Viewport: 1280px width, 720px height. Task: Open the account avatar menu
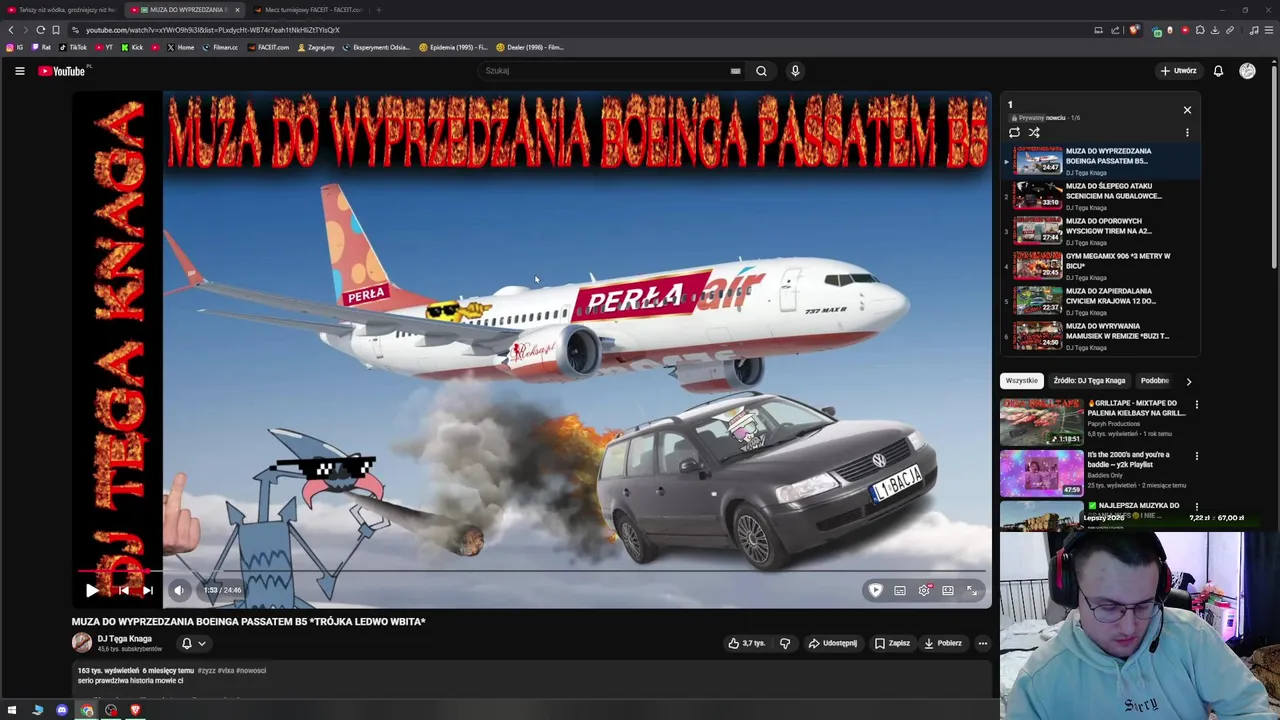point(1247,71)
